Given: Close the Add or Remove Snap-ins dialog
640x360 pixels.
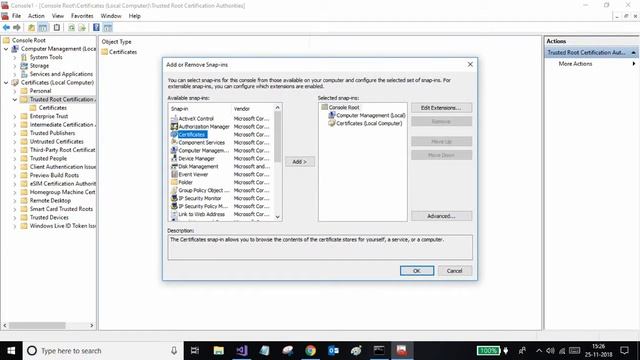Looking at the screenshot, I should coord(470,64).
